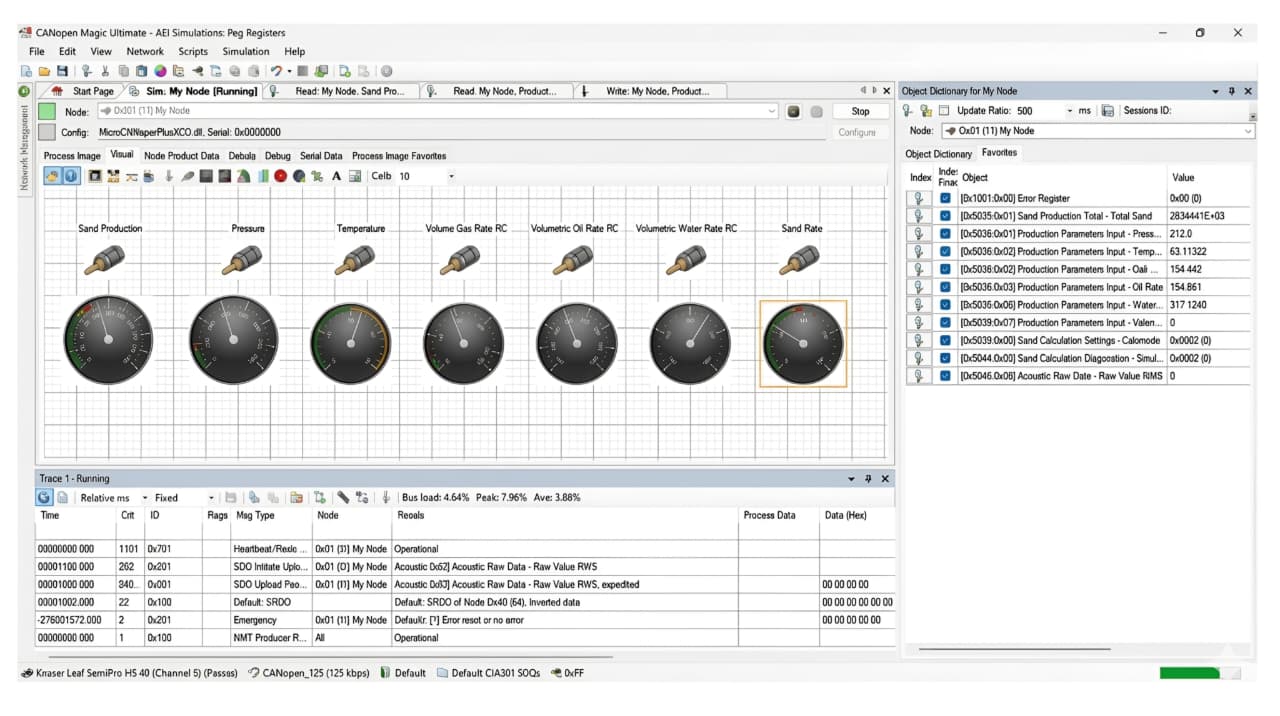Click the red record circle icon
This screenshot has height=716, width=1280.
(280, 176)
